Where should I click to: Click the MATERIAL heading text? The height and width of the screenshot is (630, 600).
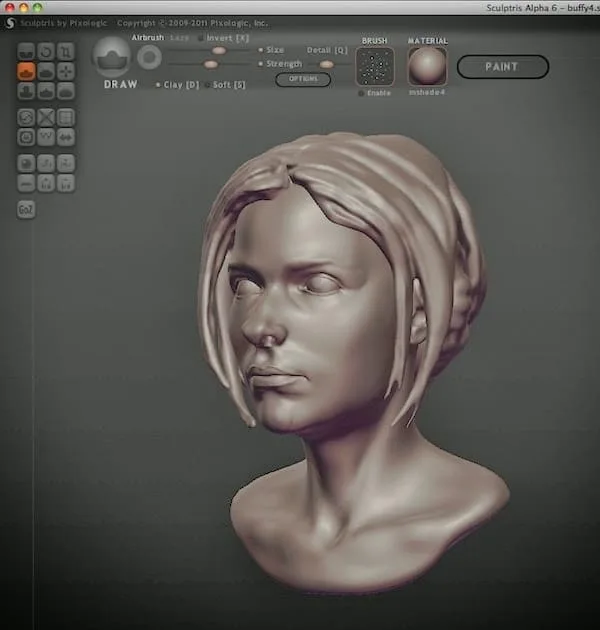click(x=428, y=41)
